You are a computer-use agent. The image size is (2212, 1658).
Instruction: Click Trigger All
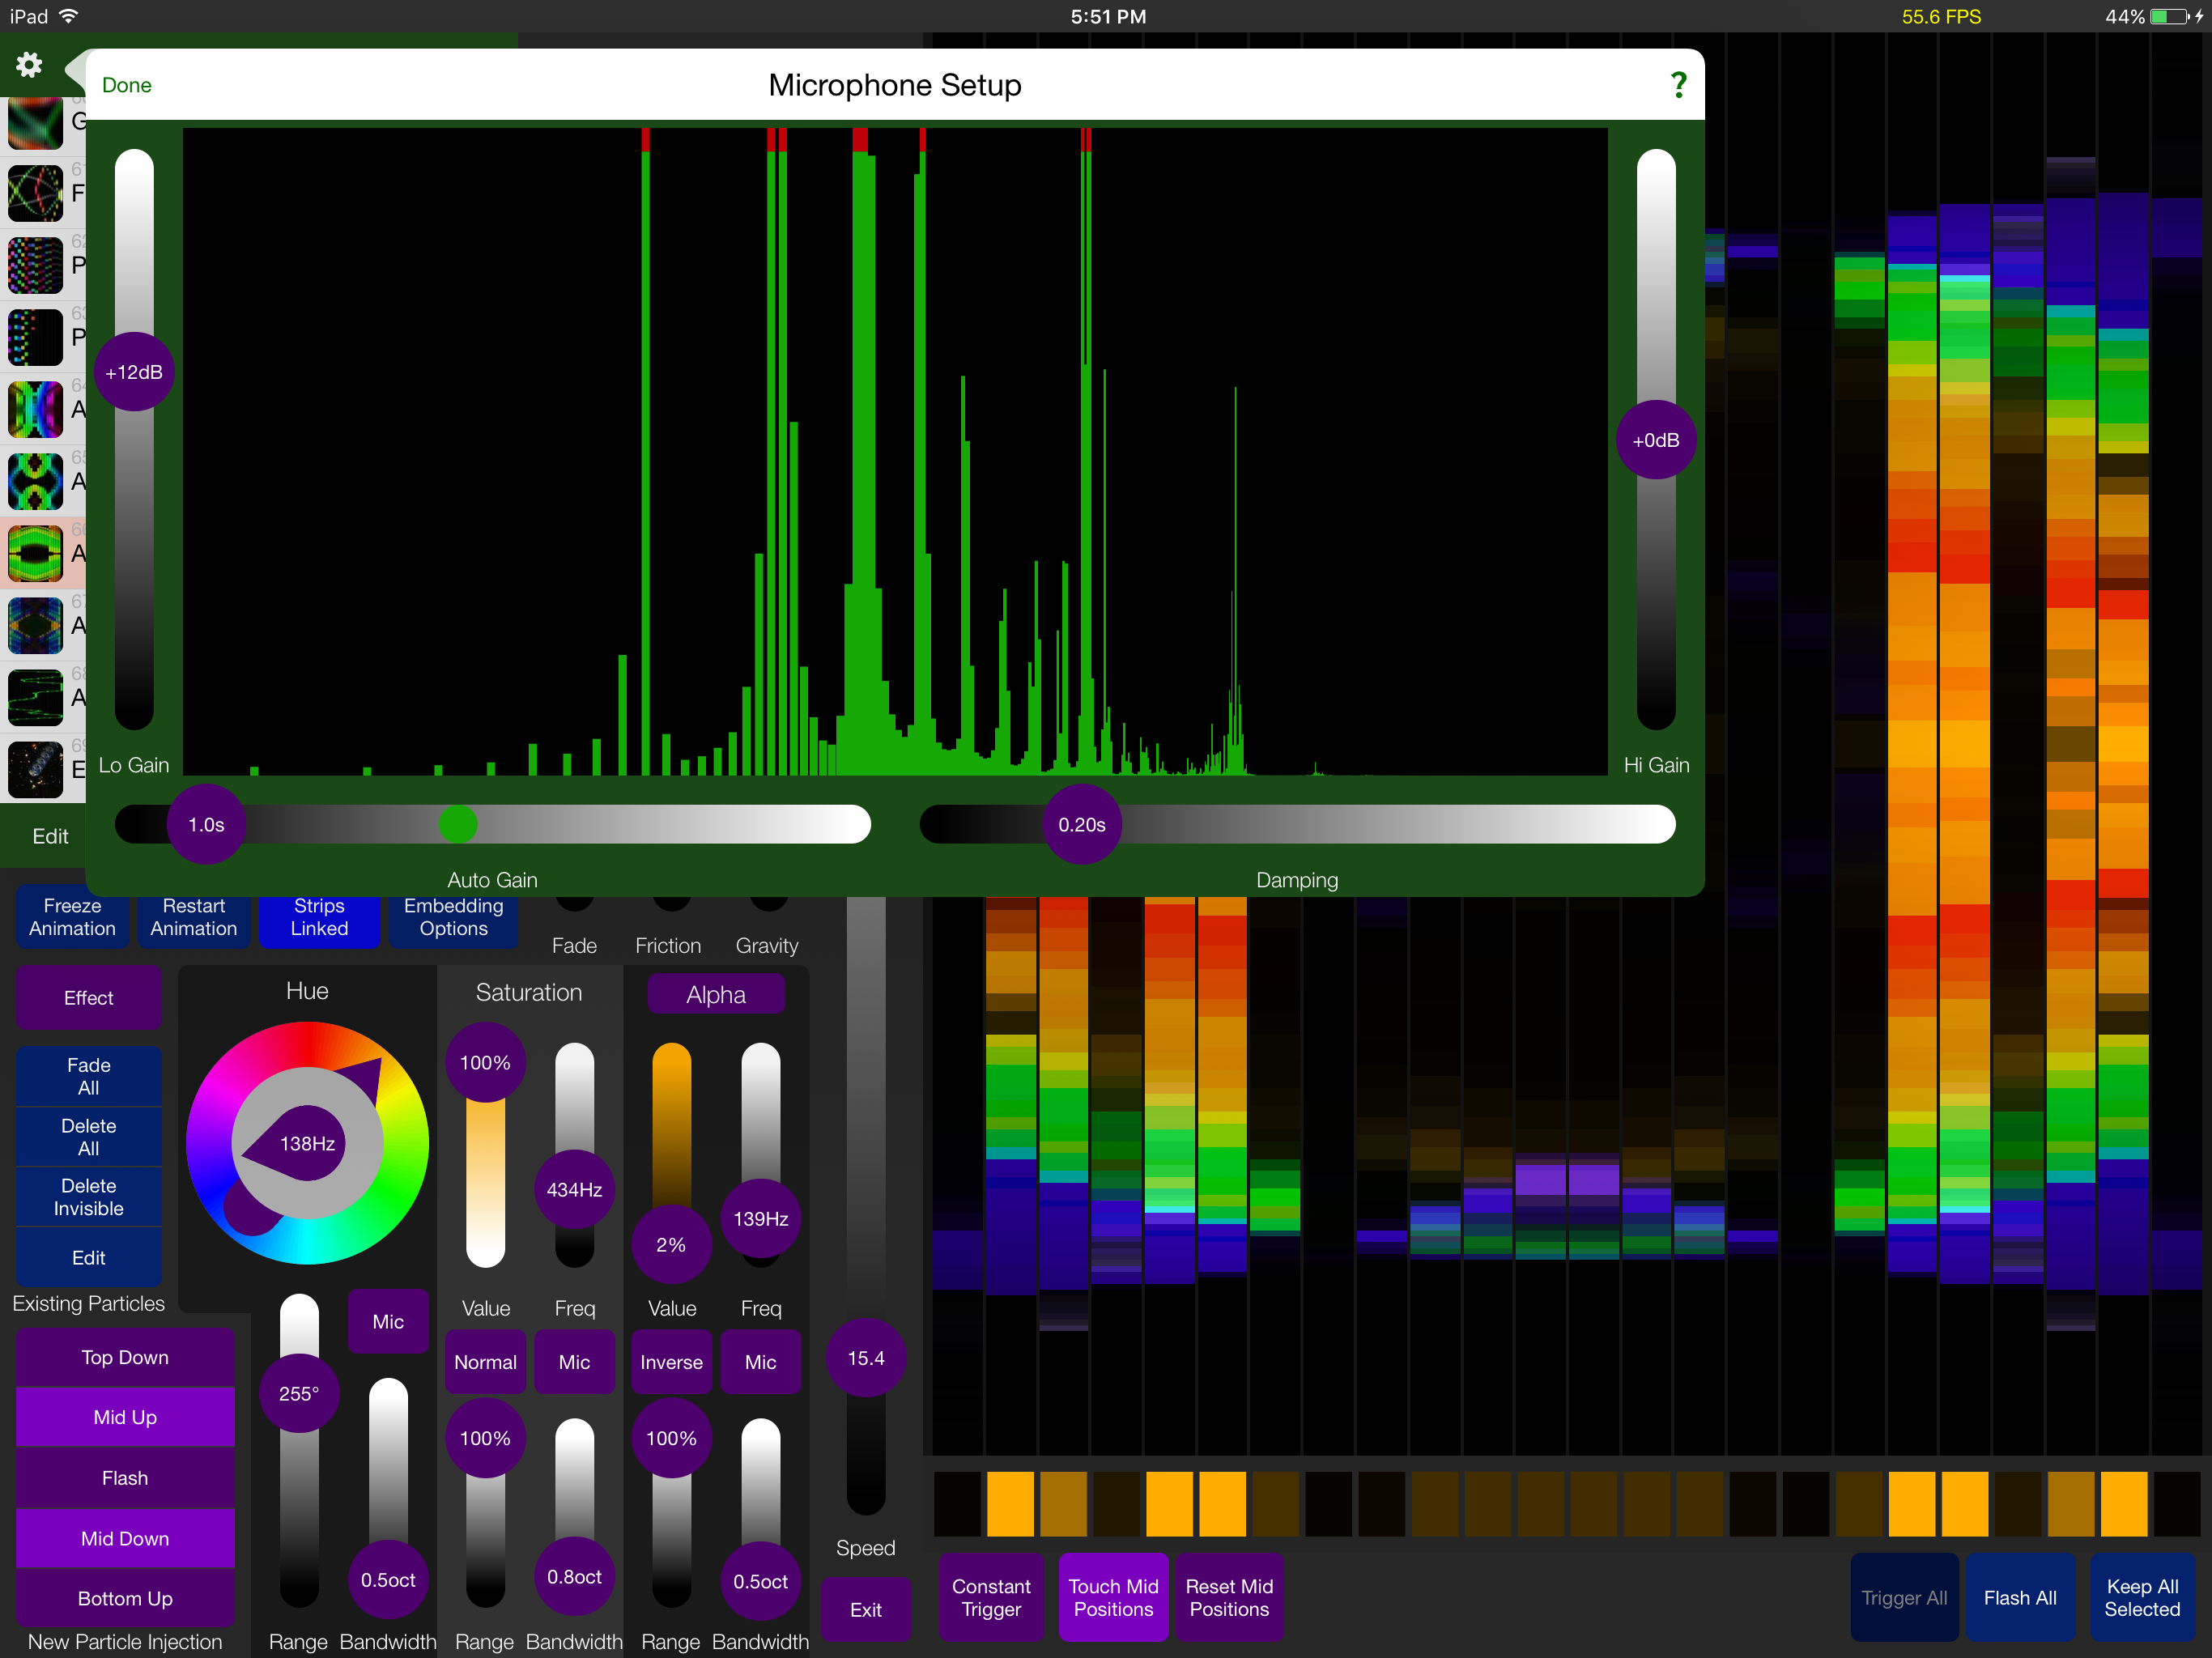pyautogui.click(x=1904, y=1597)
